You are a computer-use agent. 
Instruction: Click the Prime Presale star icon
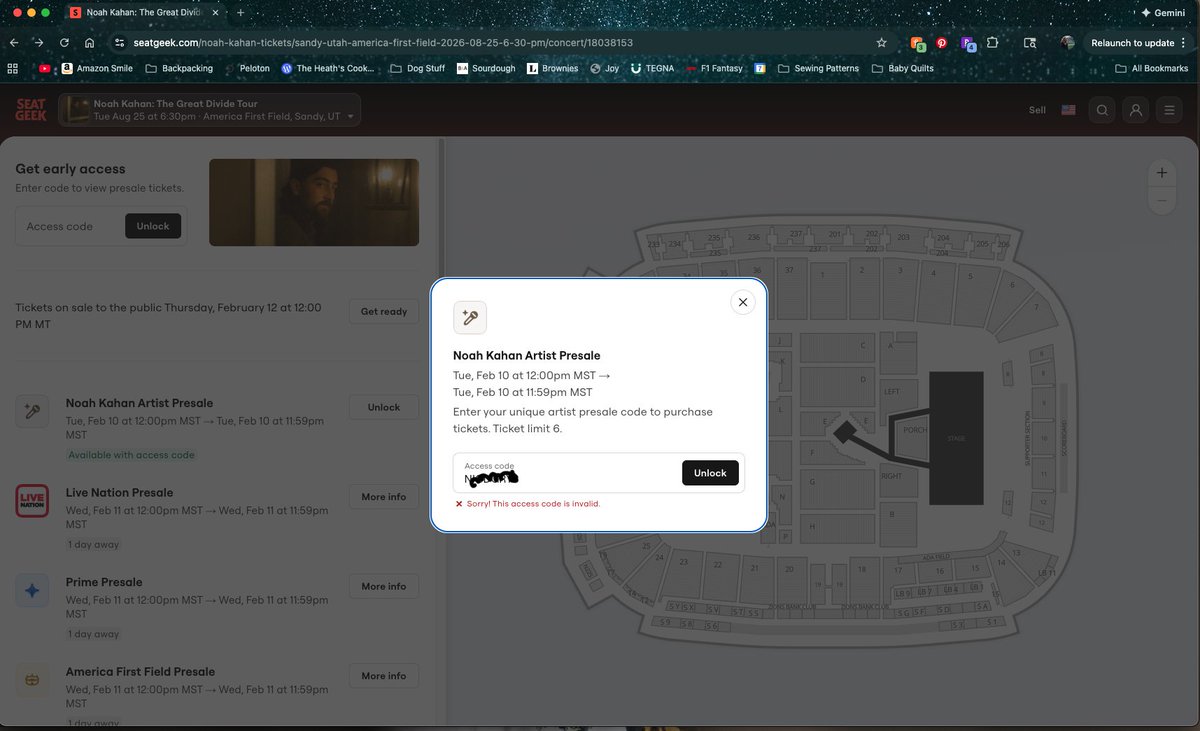pyautogui.click(x=32, y=591)
